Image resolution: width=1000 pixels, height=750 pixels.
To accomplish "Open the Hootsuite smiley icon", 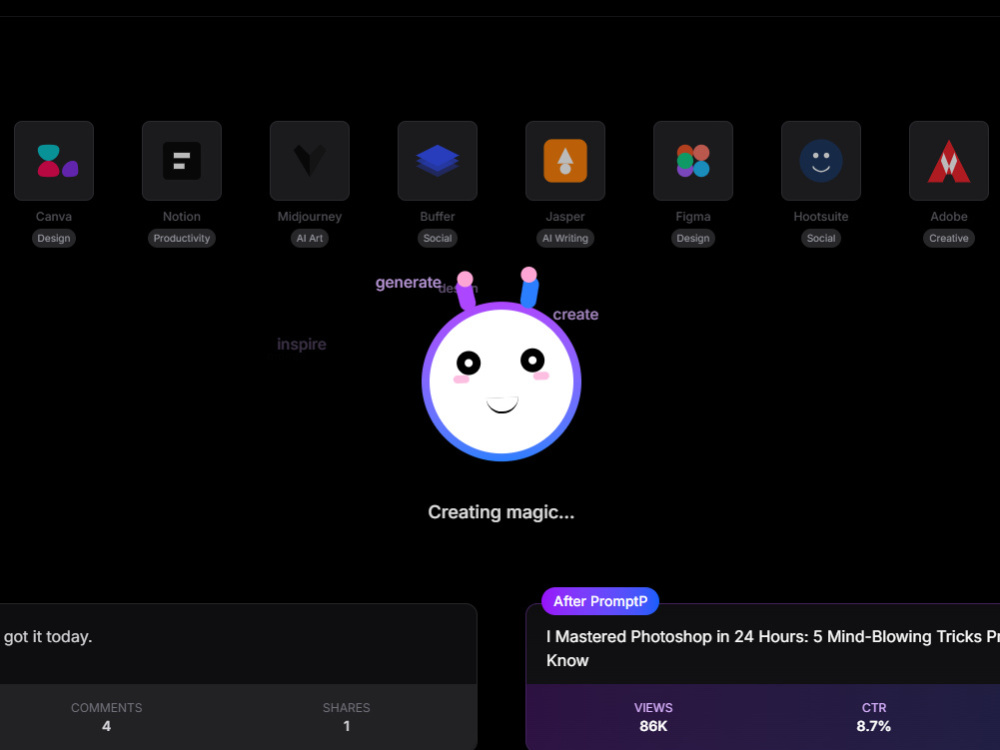I will 821,161.
